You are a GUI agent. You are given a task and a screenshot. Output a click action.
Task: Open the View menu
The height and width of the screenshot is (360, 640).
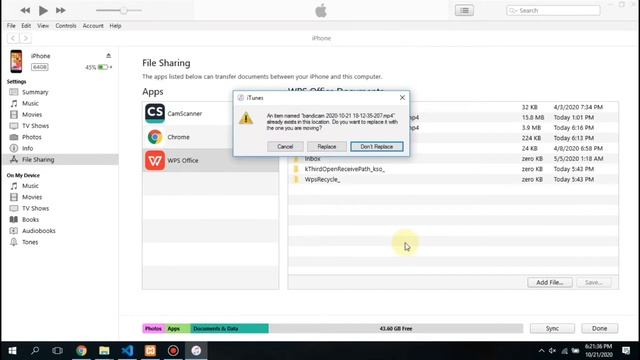click(43, 26)
